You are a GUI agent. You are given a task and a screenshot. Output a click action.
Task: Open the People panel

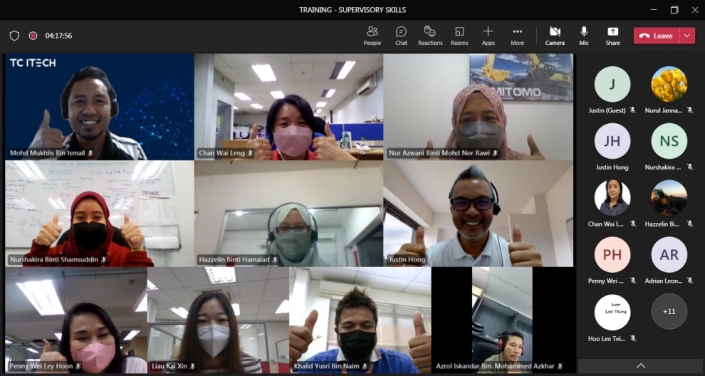(x=372, y=36)
